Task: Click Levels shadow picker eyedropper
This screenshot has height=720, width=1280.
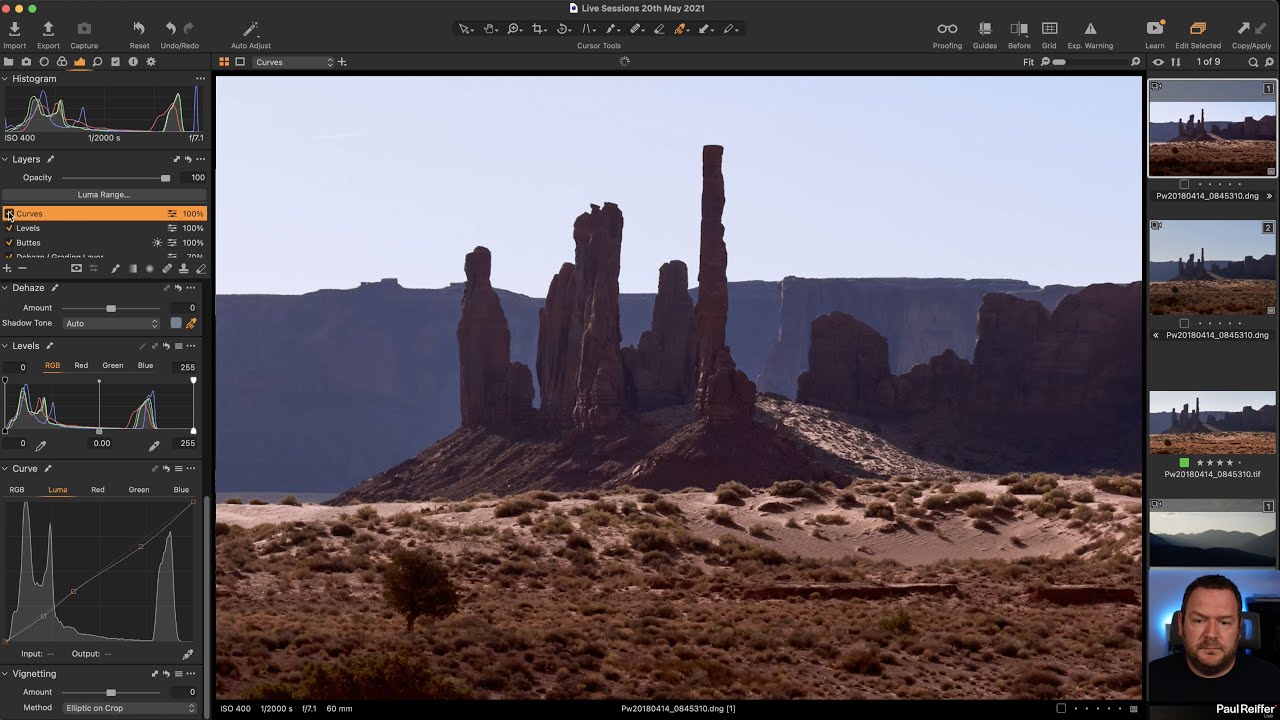Action: pyautogui.click(x=41, y=445)
